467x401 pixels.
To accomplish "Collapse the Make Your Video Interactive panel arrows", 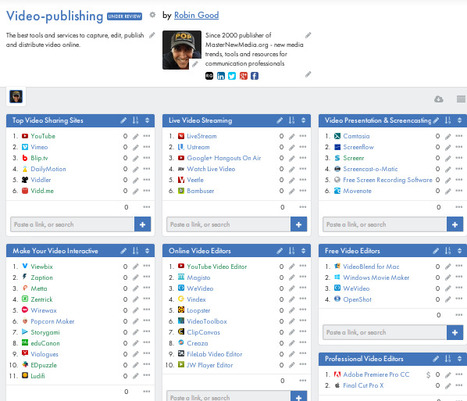I will pos(147,251).
